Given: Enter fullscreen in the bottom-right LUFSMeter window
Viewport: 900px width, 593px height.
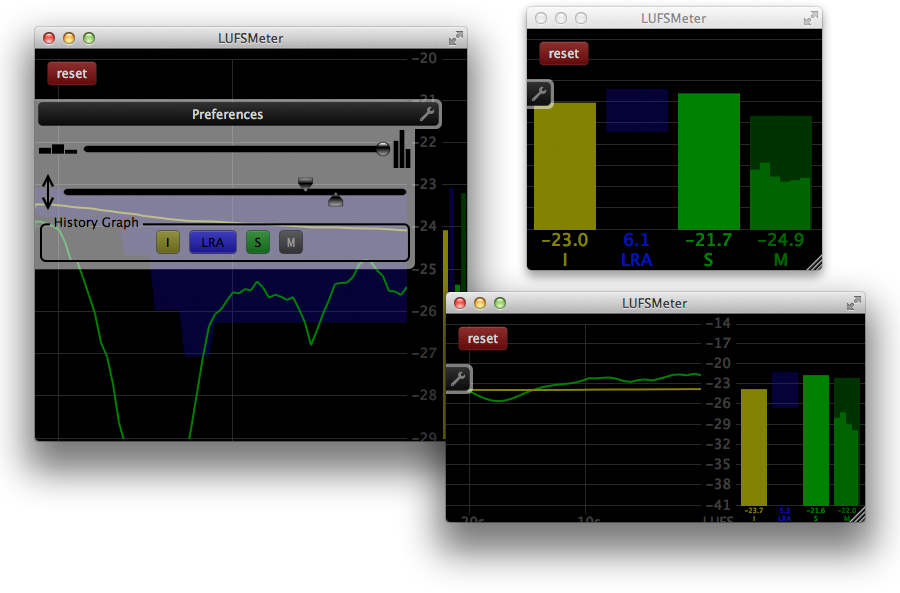Looking at the screenshot, I should pyautogui.click(x=854, y=303).
